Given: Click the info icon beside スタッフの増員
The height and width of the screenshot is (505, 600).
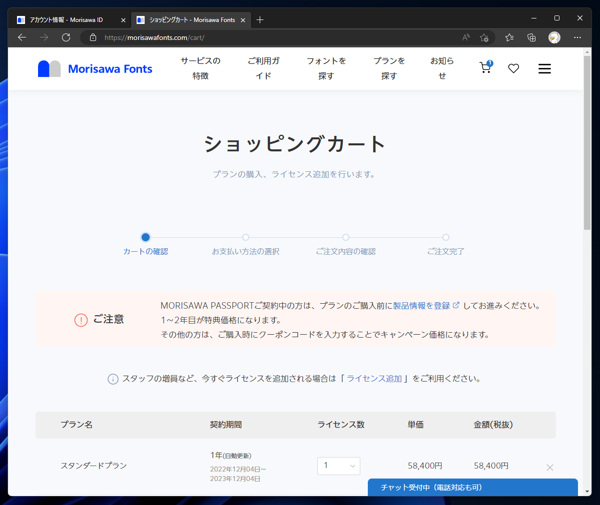Looking at the screenshot, I should 113,379.
